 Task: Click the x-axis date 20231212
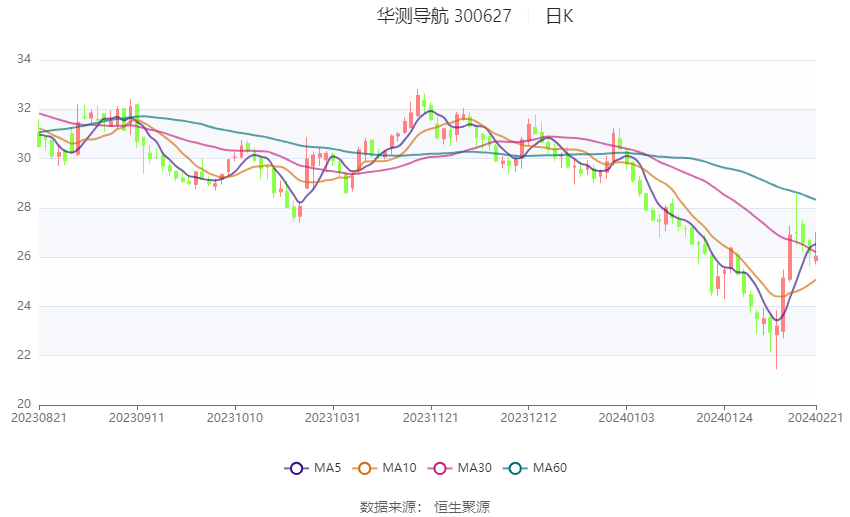529,418
